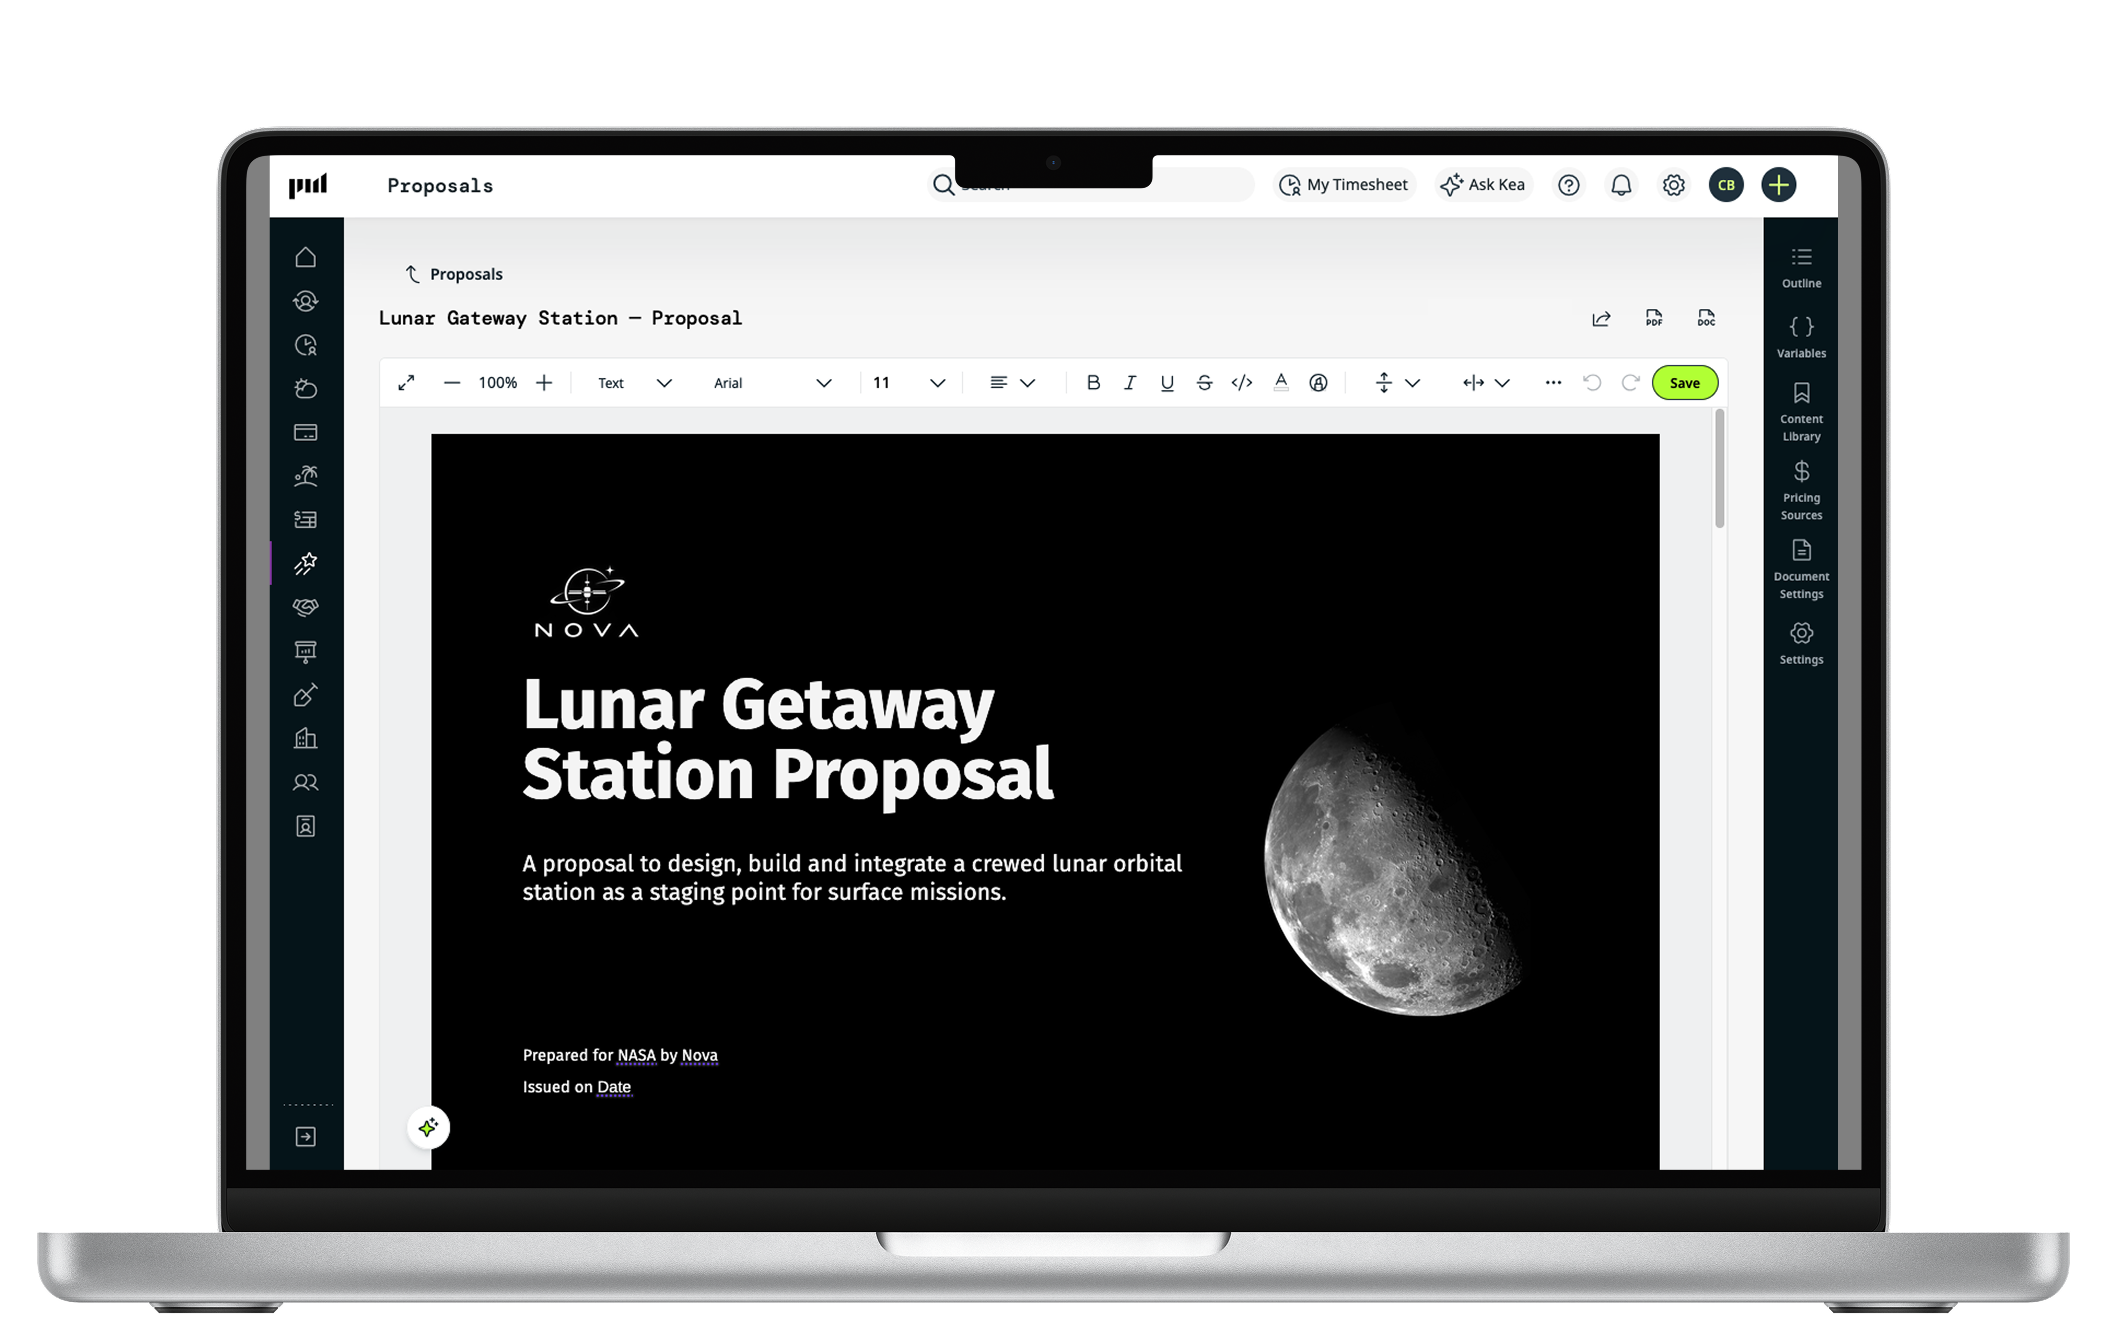Undo the last edit

(1592, 383)
